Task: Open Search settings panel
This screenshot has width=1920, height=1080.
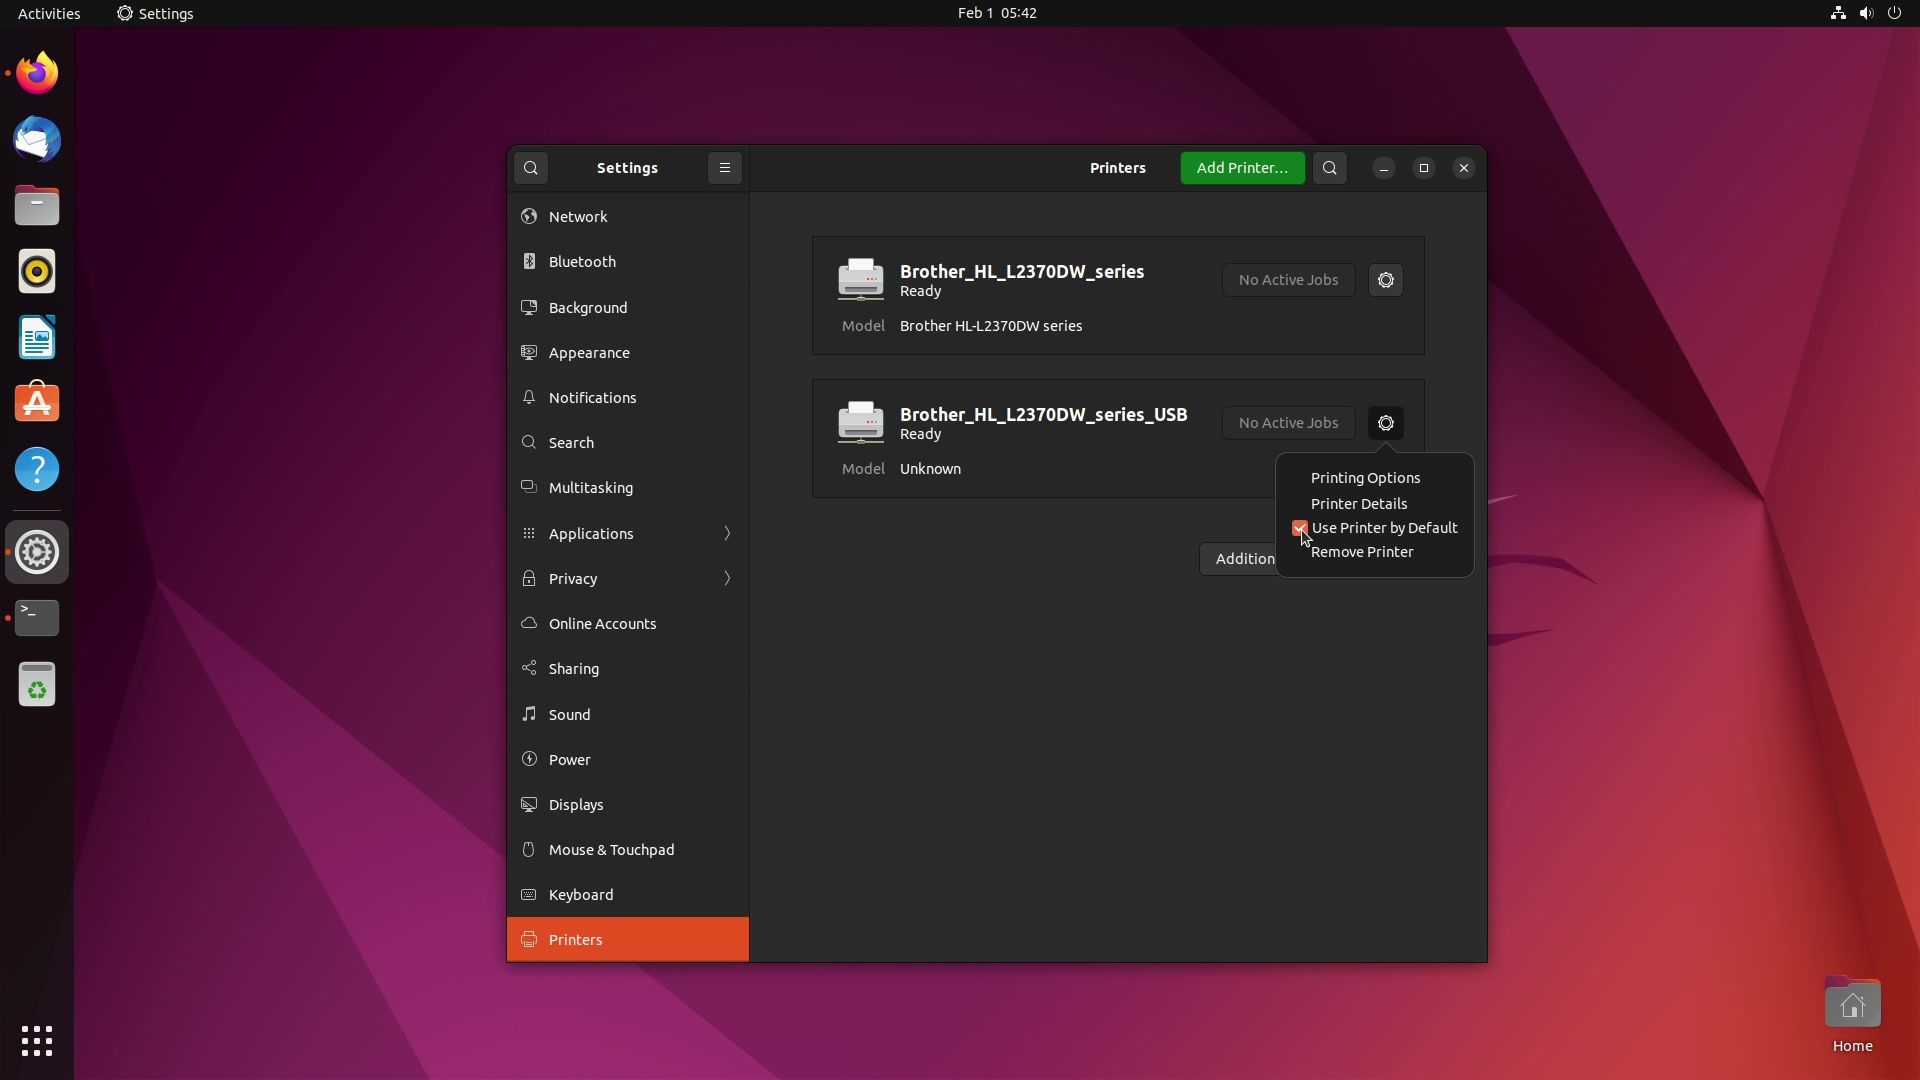Action: pos(628,443)
